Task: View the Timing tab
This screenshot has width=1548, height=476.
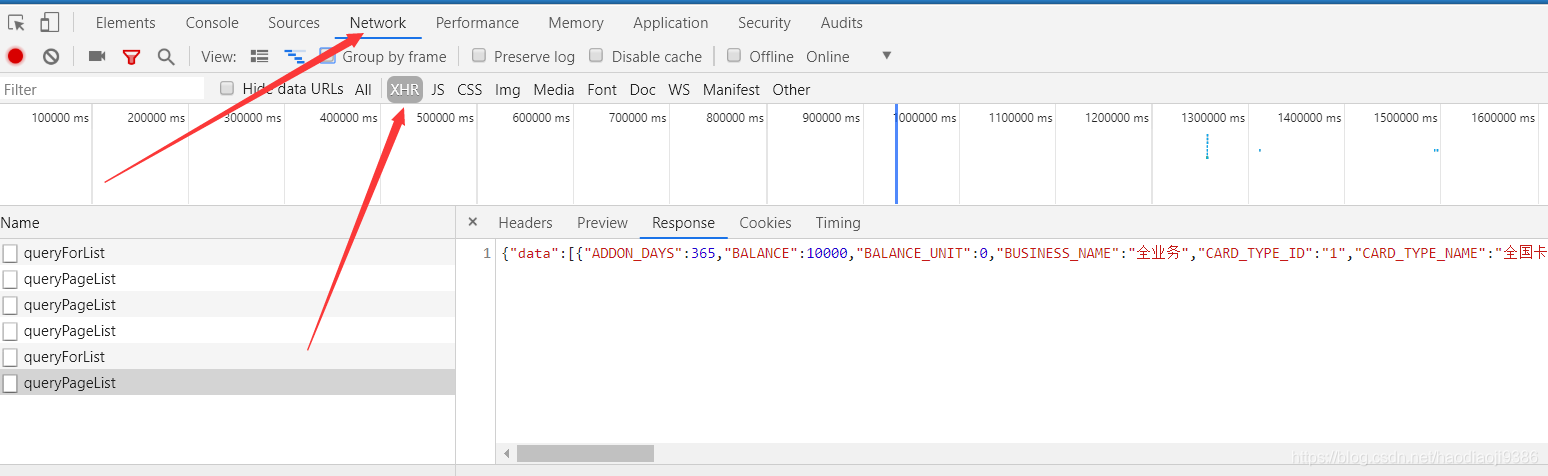Action: 838,223
